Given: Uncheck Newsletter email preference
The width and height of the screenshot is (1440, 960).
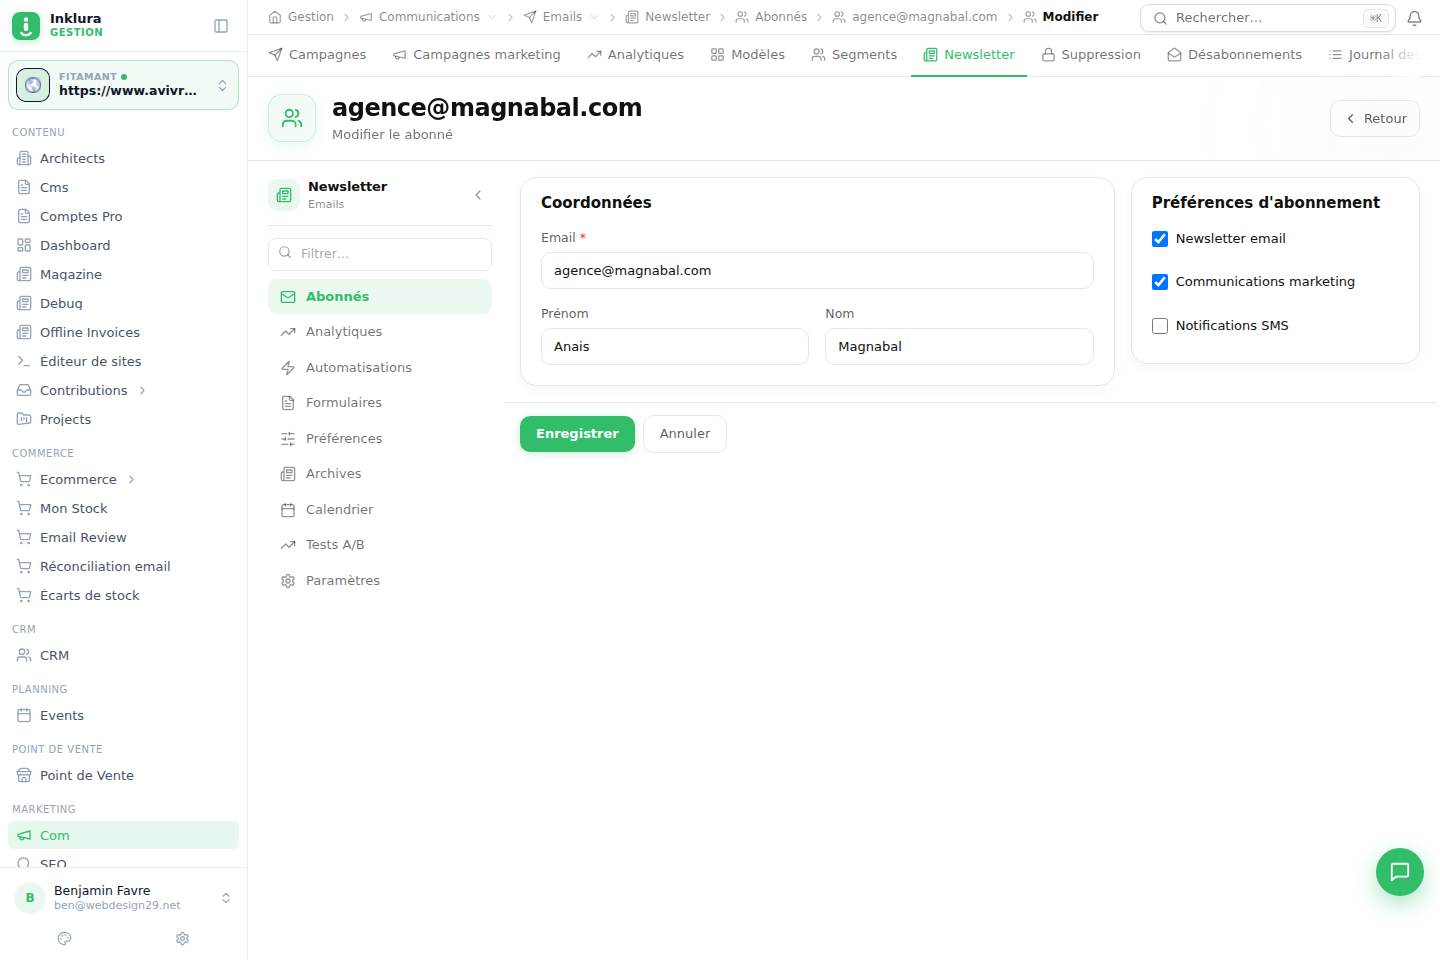Looking at the screenshot, I should pos(1160,239).
